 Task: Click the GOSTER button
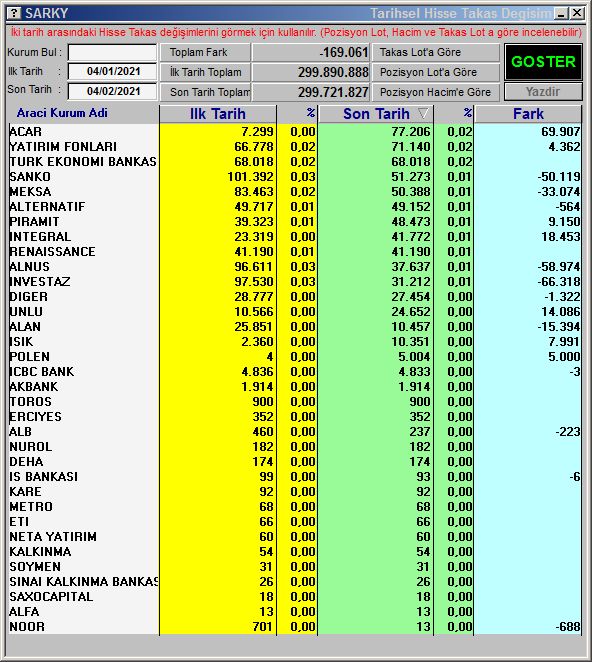pos(543,62)
